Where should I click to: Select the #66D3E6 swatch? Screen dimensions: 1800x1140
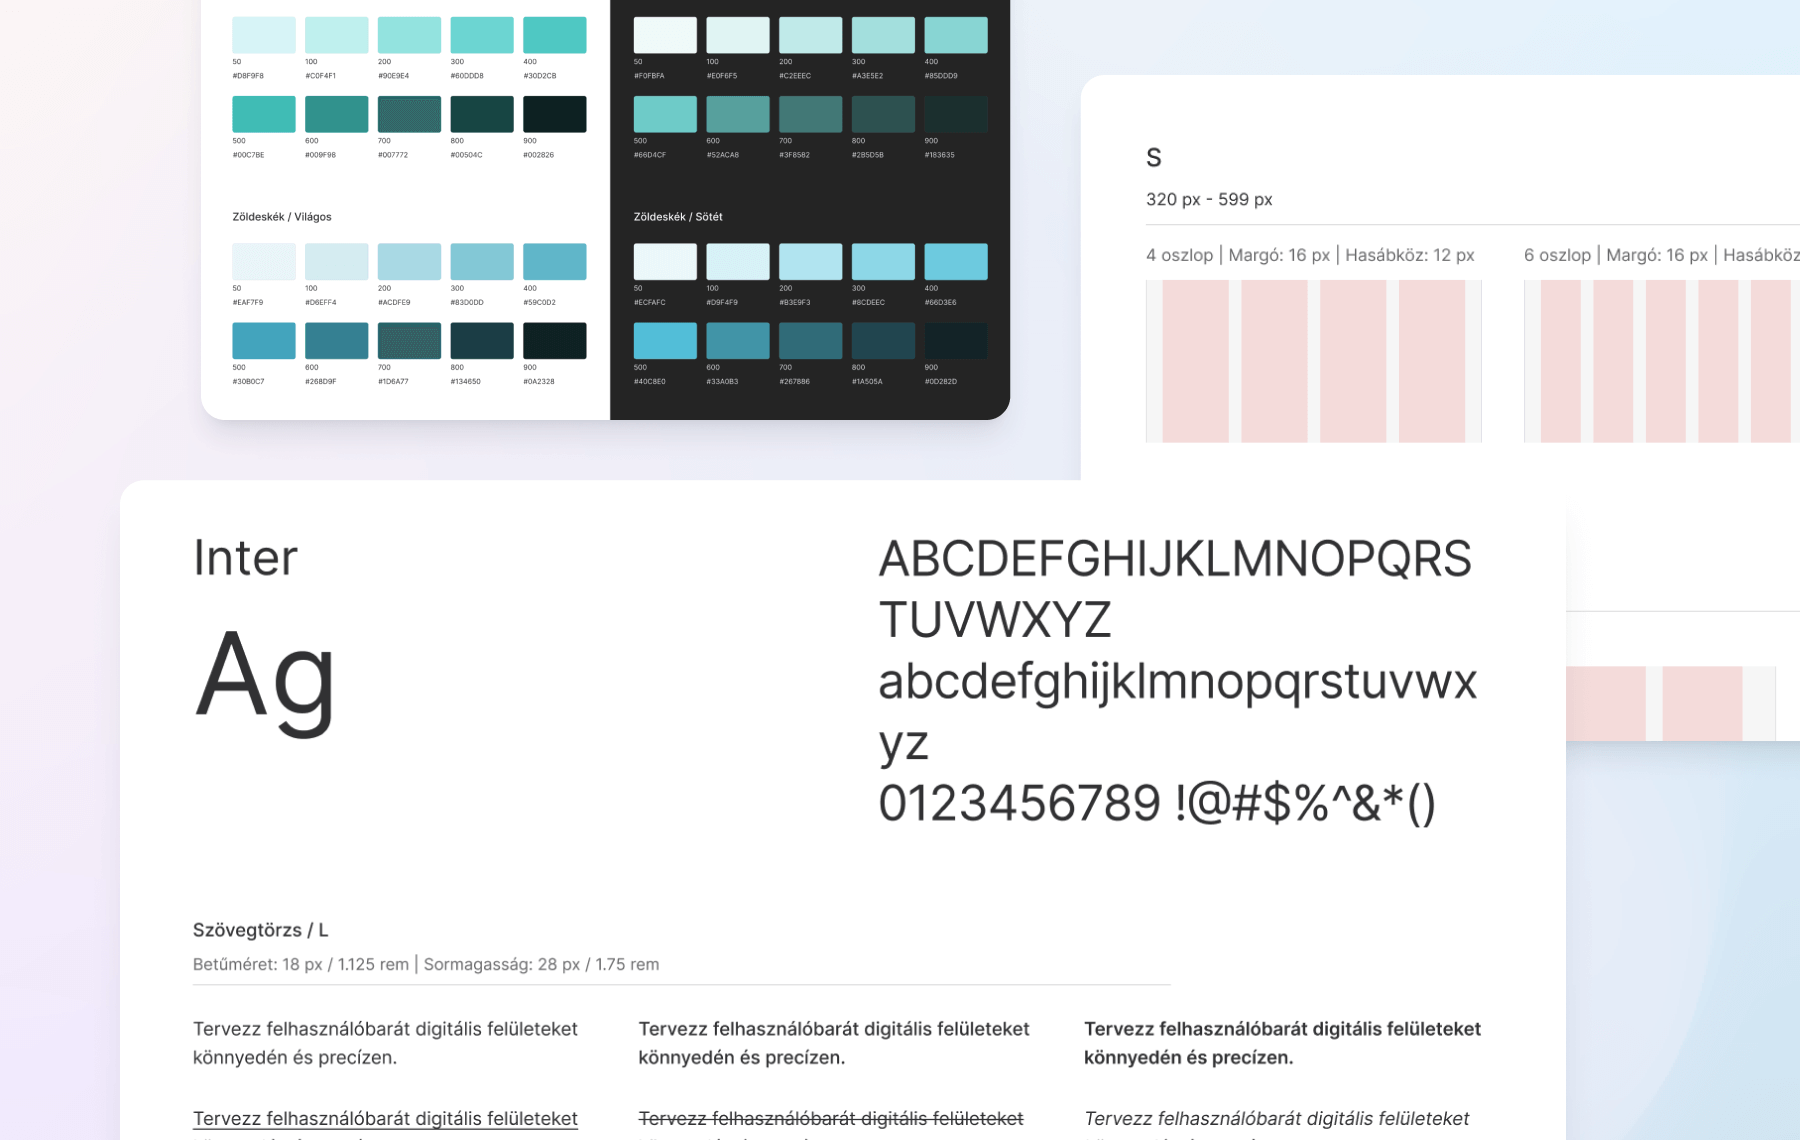click(x=956, y=261)
